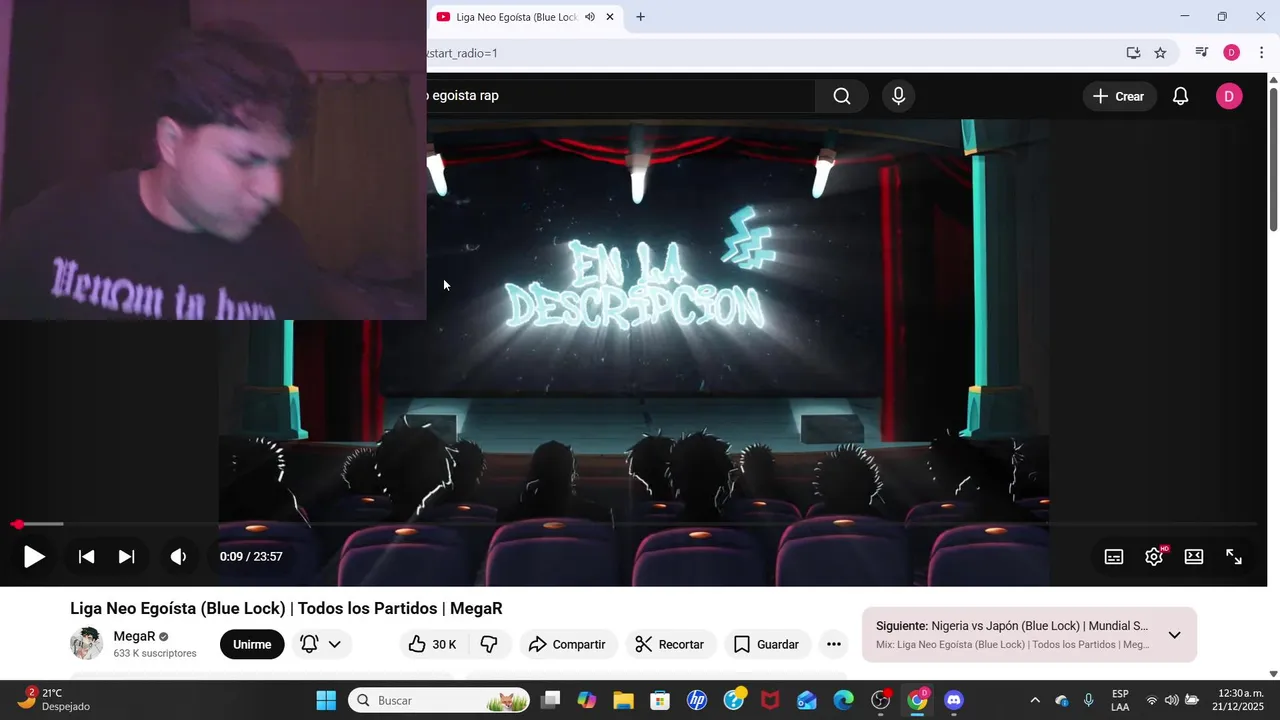Open the player settings gear
This screenshot has height=720, width=1280.
(1154, 557)
